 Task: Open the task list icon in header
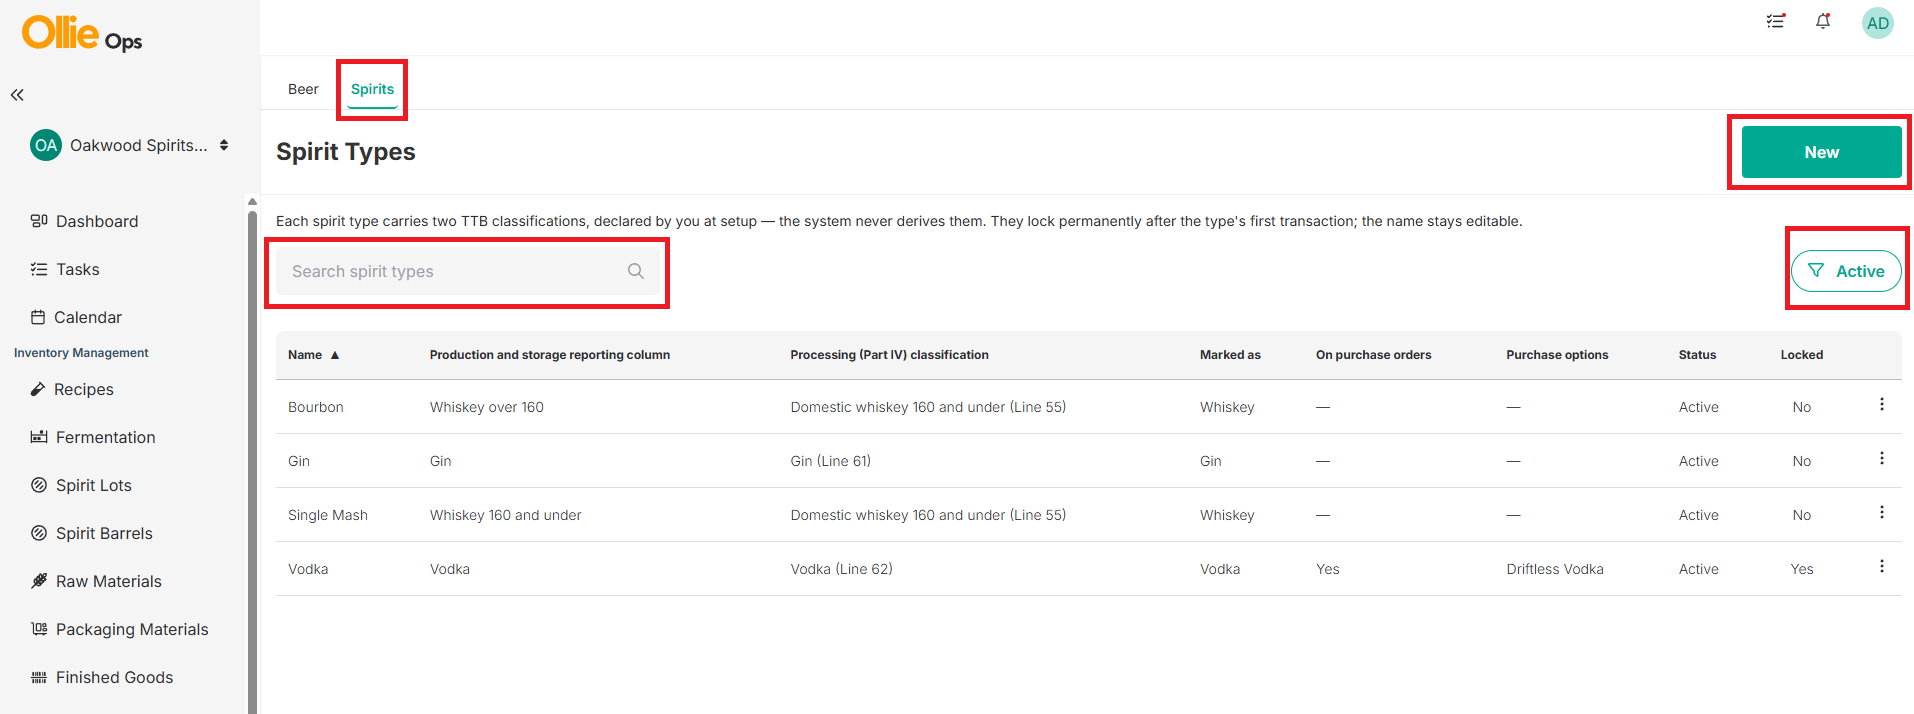pos(1776,21)
